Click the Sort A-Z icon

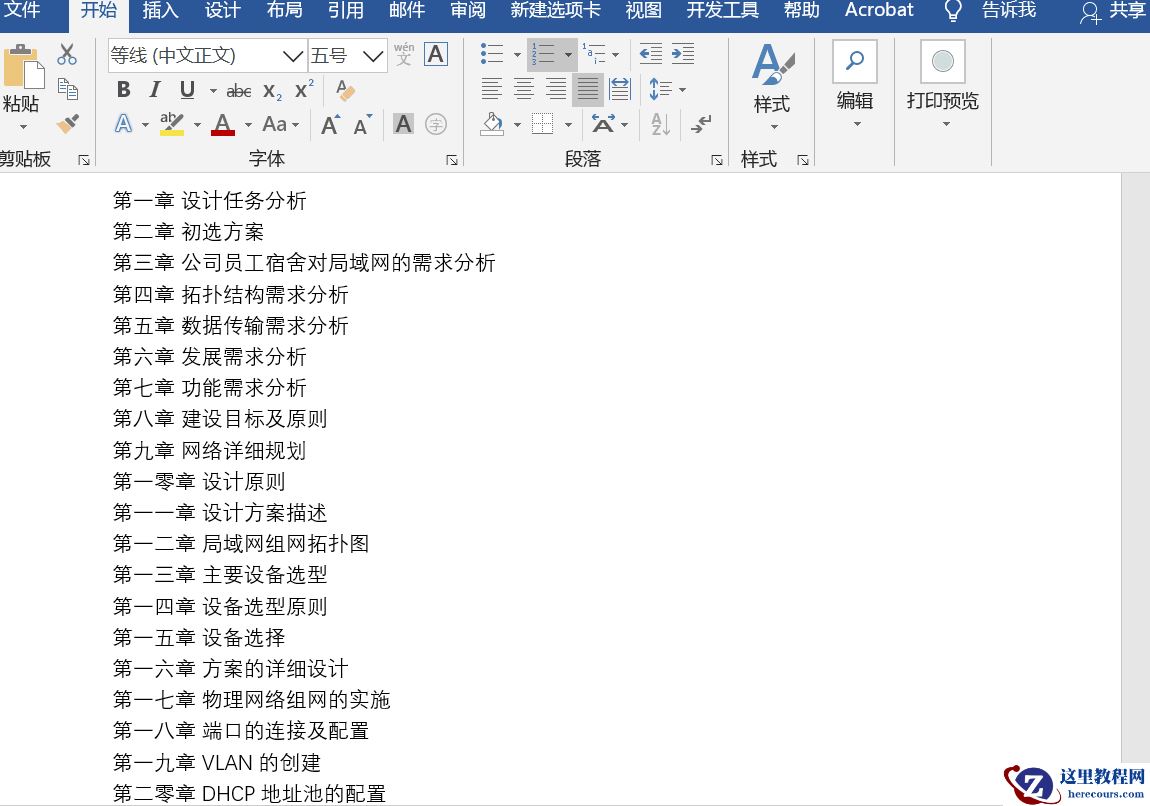[x=660, y=124]
